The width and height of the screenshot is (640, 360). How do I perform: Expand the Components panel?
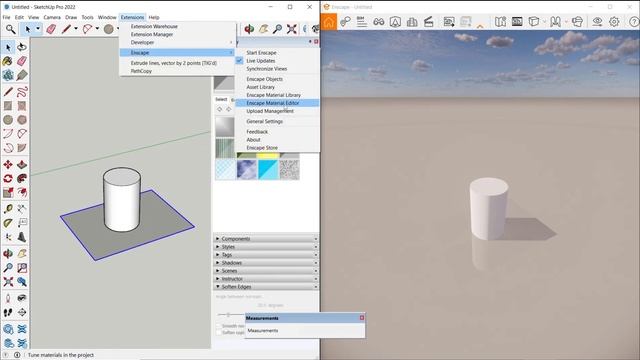(266, 238)
